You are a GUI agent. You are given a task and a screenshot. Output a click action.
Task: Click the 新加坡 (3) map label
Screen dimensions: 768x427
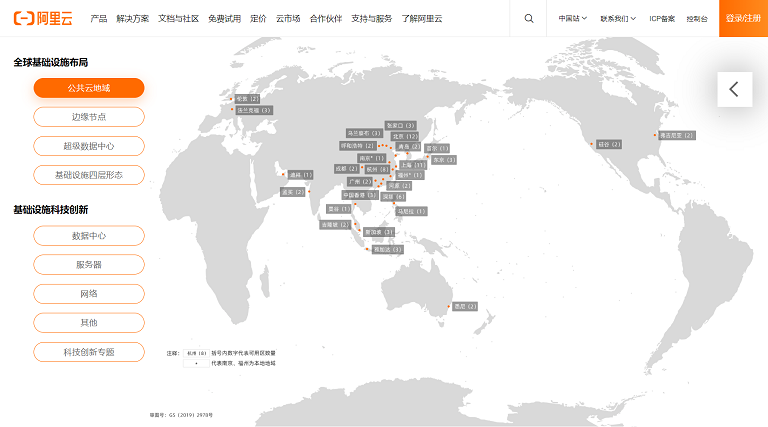[x=379, y=232]
